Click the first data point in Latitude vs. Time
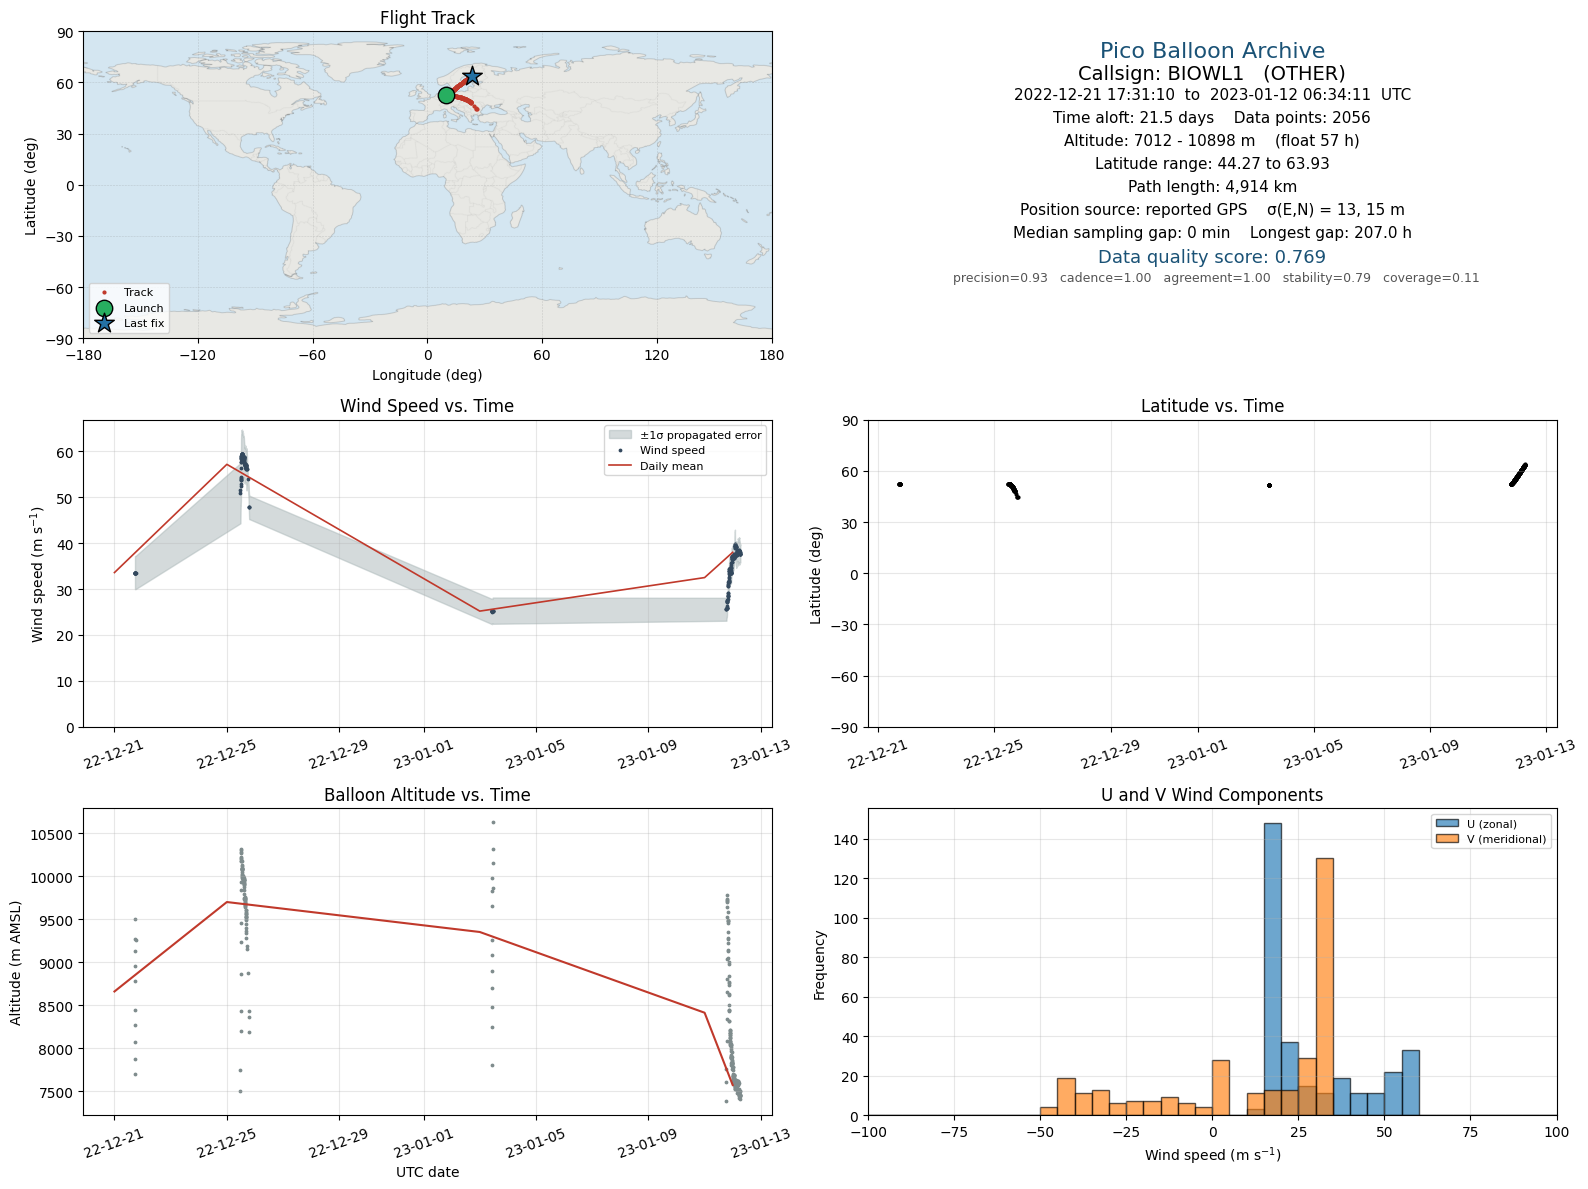This screenshot has width=1588, height=1189. tap(900, 485)
